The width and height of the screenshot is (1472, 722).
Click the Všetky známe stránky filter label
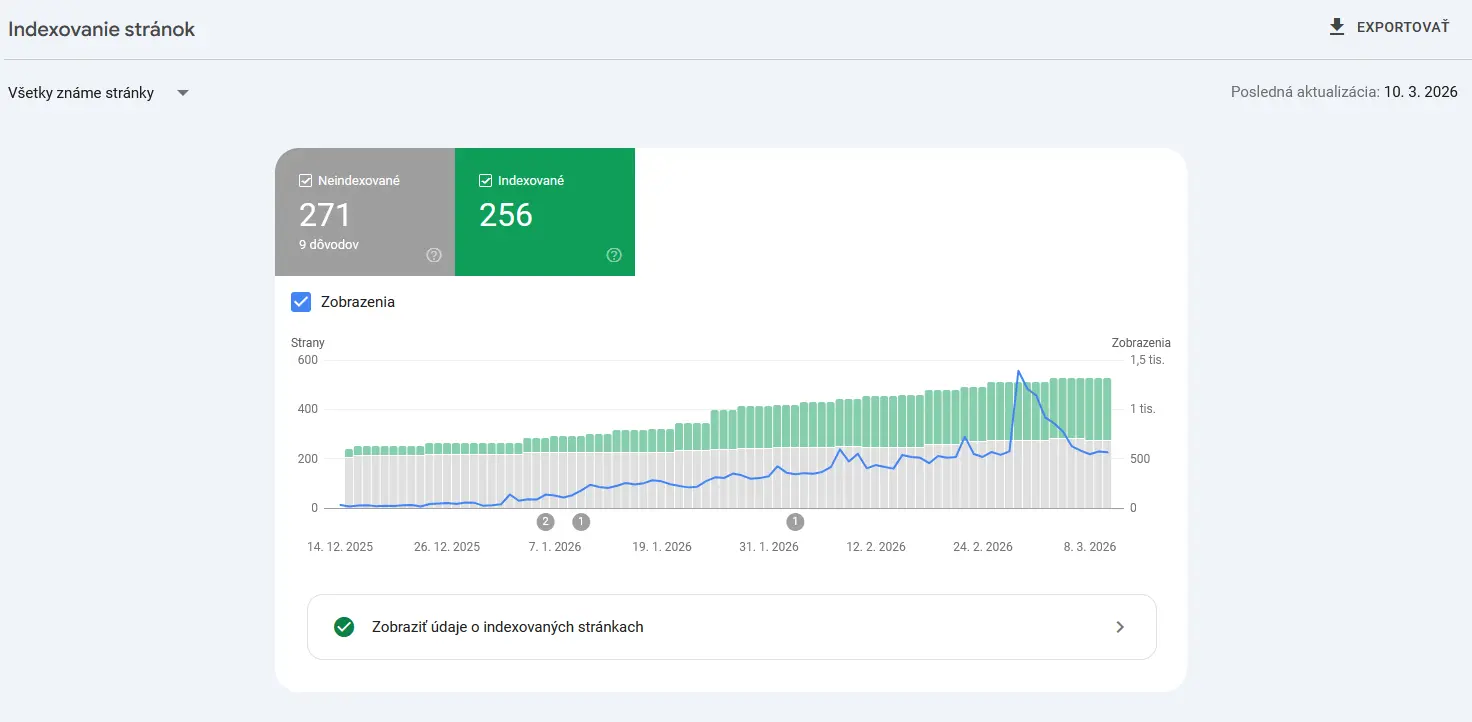click(x=81, y=93)
